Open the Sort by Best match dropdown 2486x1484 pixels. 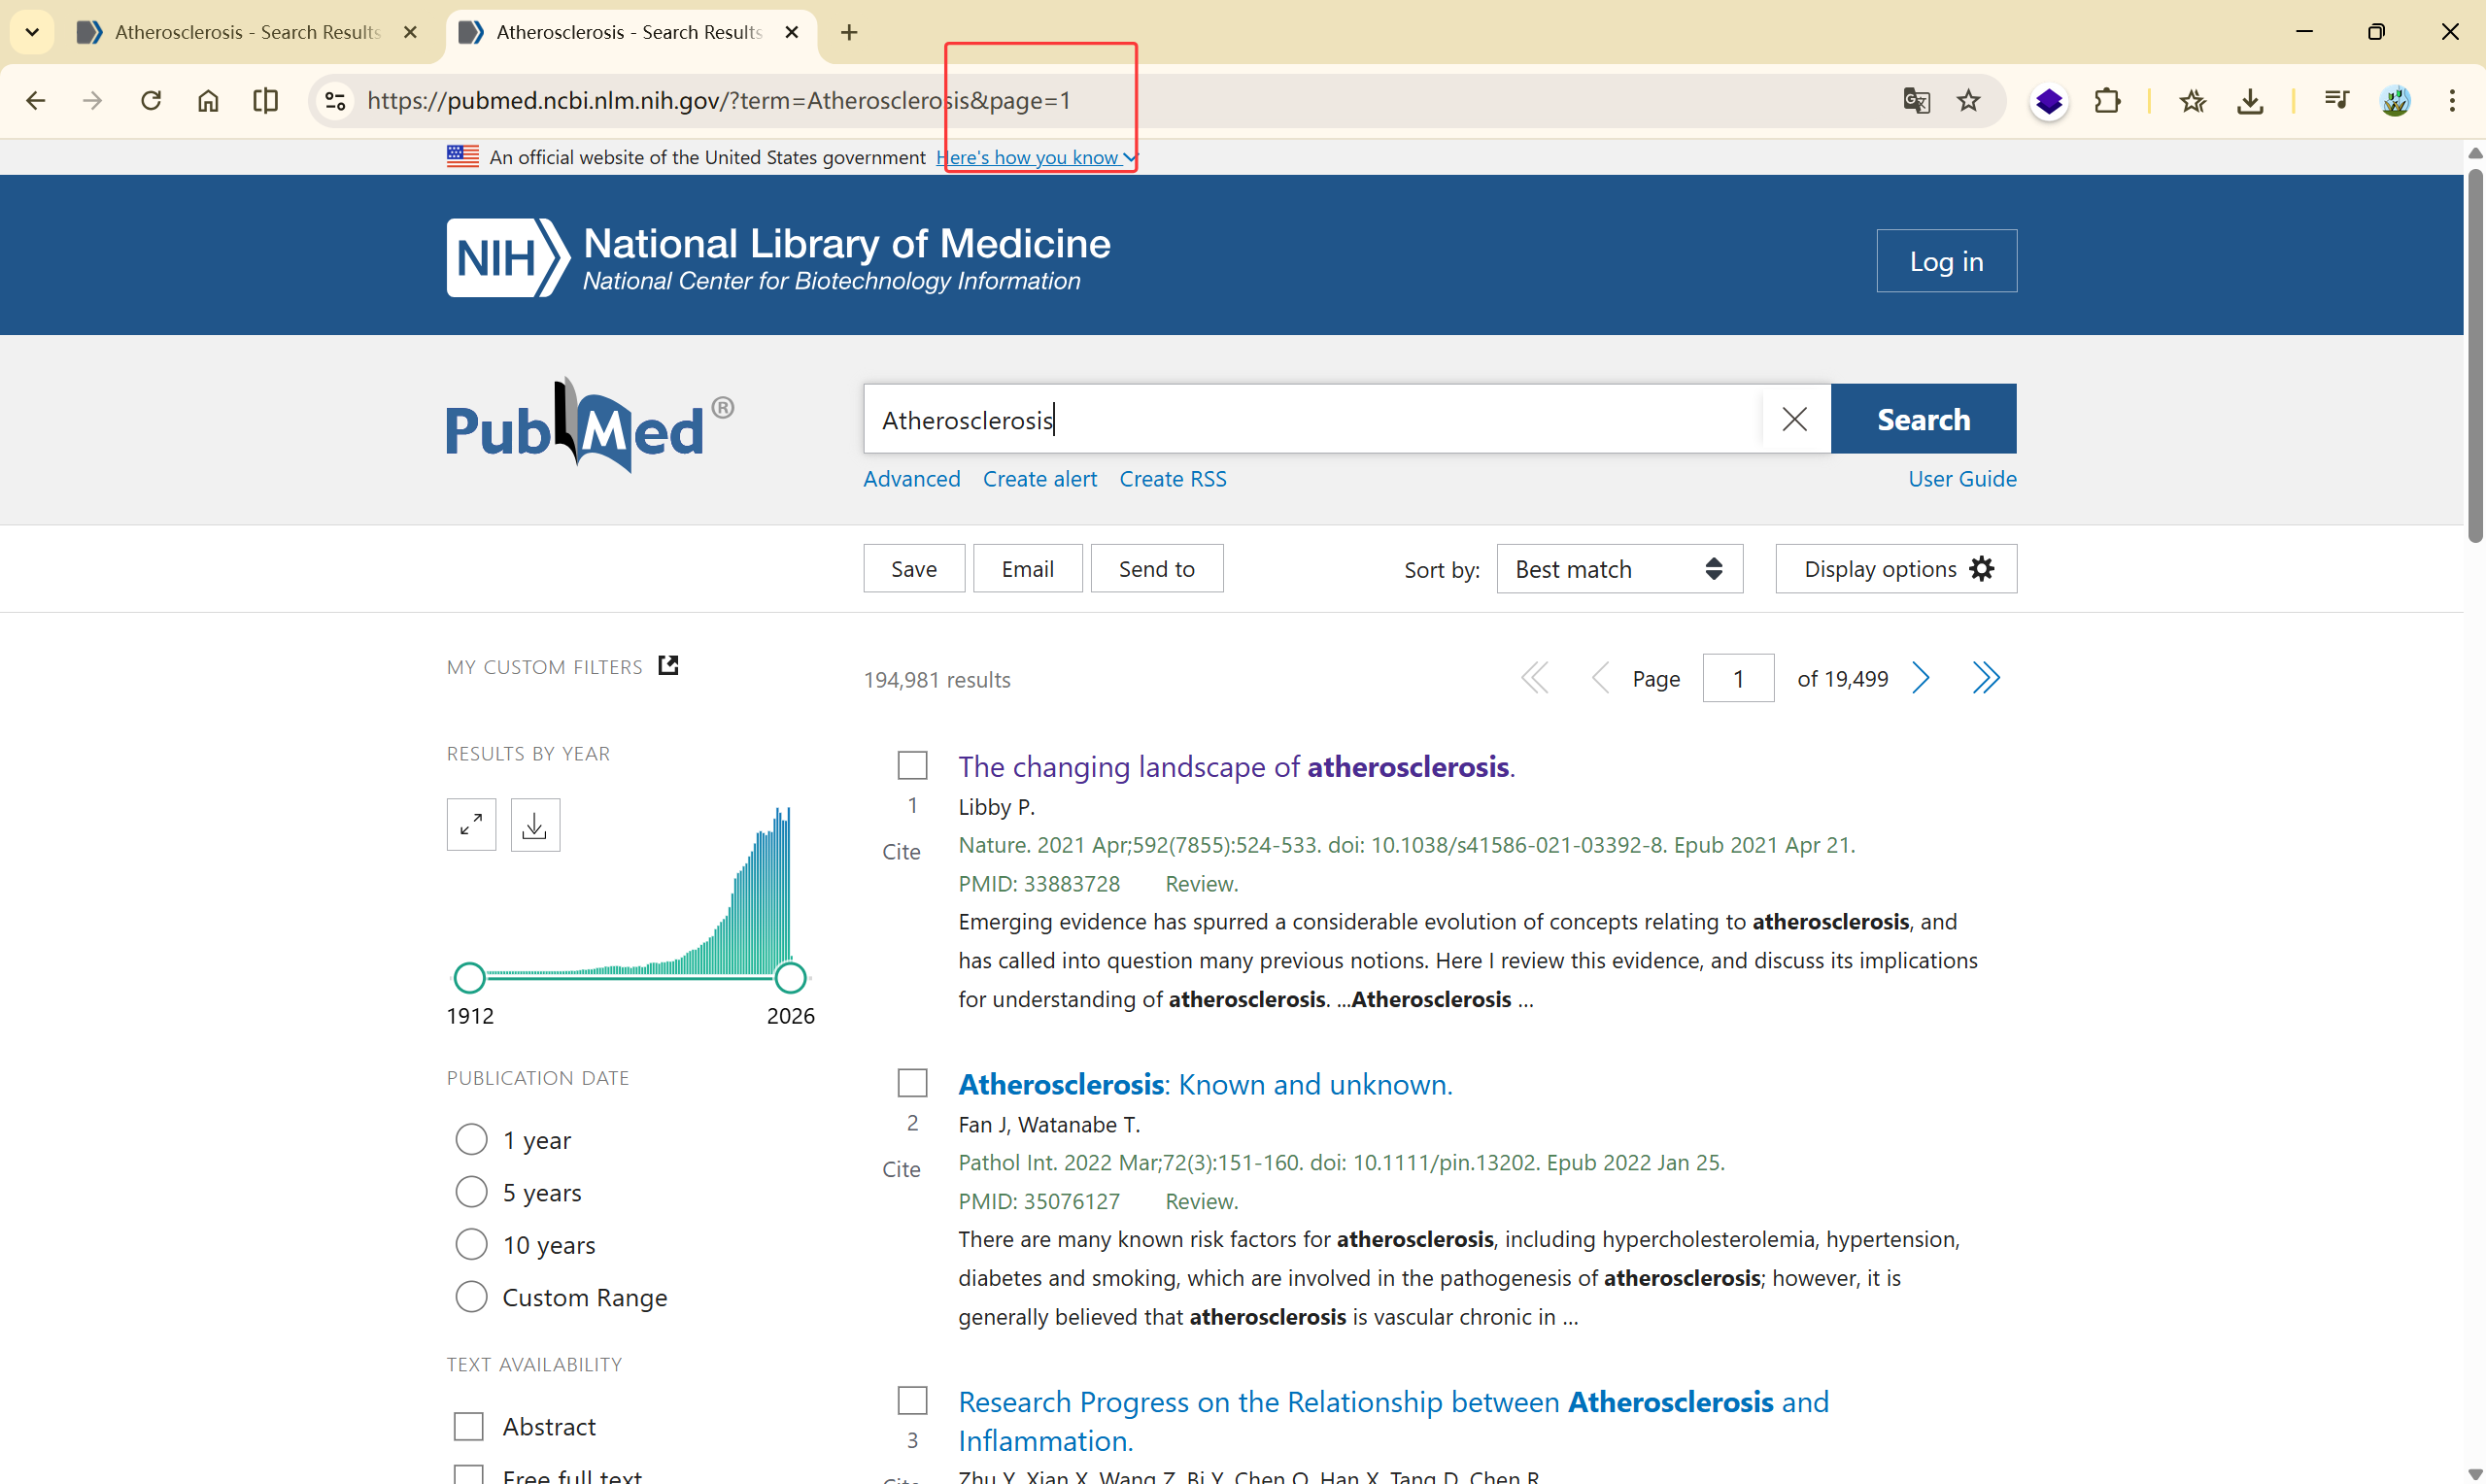click(x=1619, y=569)
